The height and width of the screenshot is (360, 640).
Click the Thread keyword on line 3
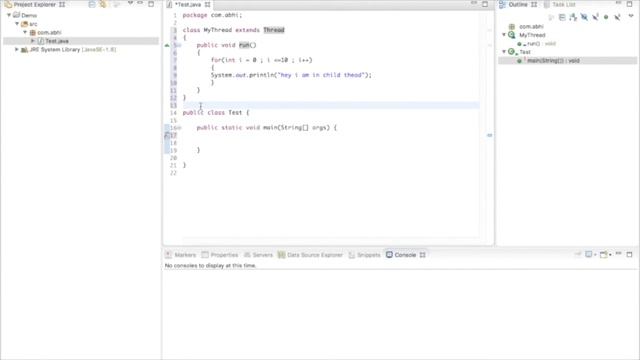coord(274,30)
